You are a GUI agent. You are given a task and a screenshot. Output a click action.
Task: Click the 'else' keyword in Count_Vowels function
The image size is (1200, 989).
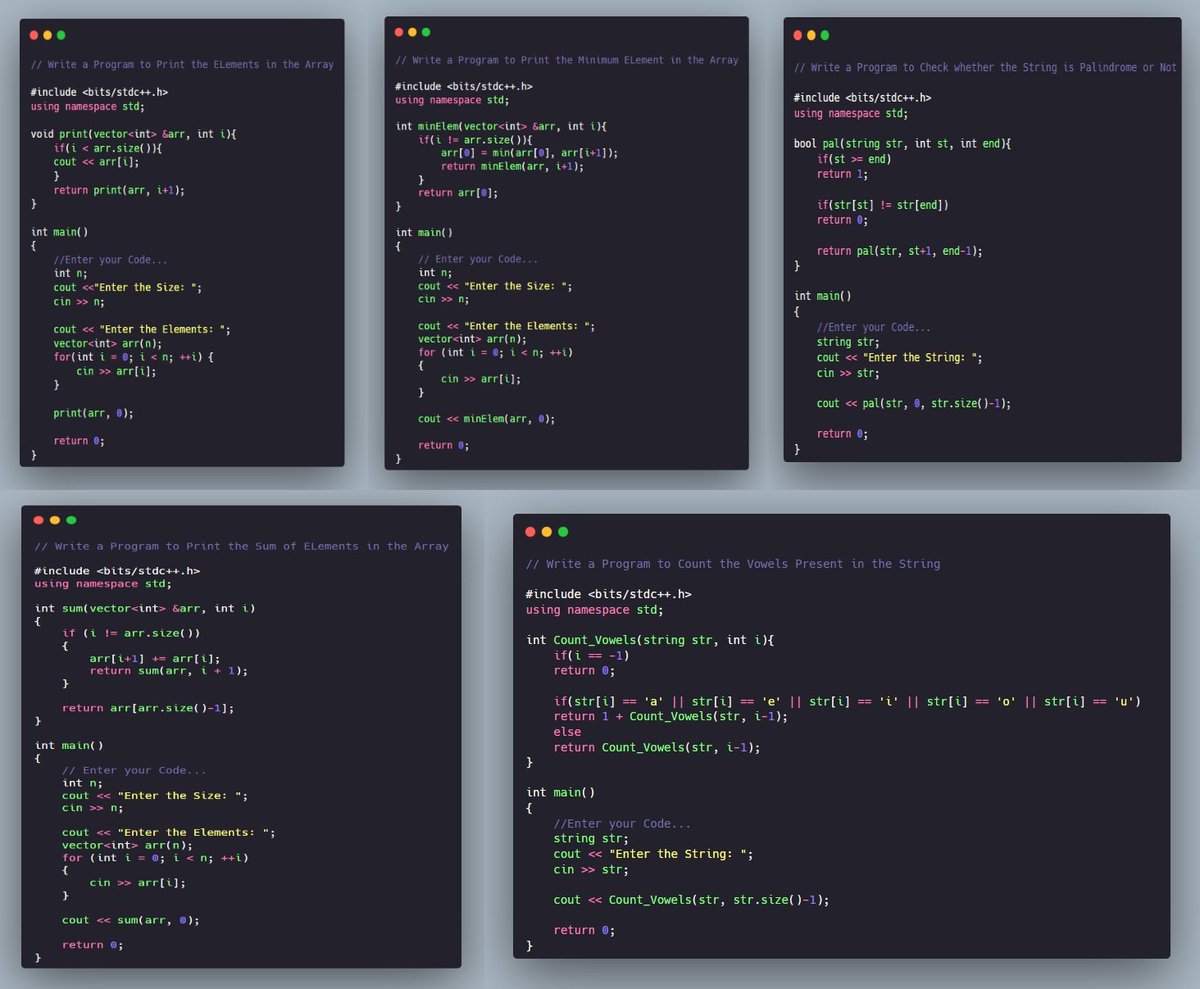568,732
